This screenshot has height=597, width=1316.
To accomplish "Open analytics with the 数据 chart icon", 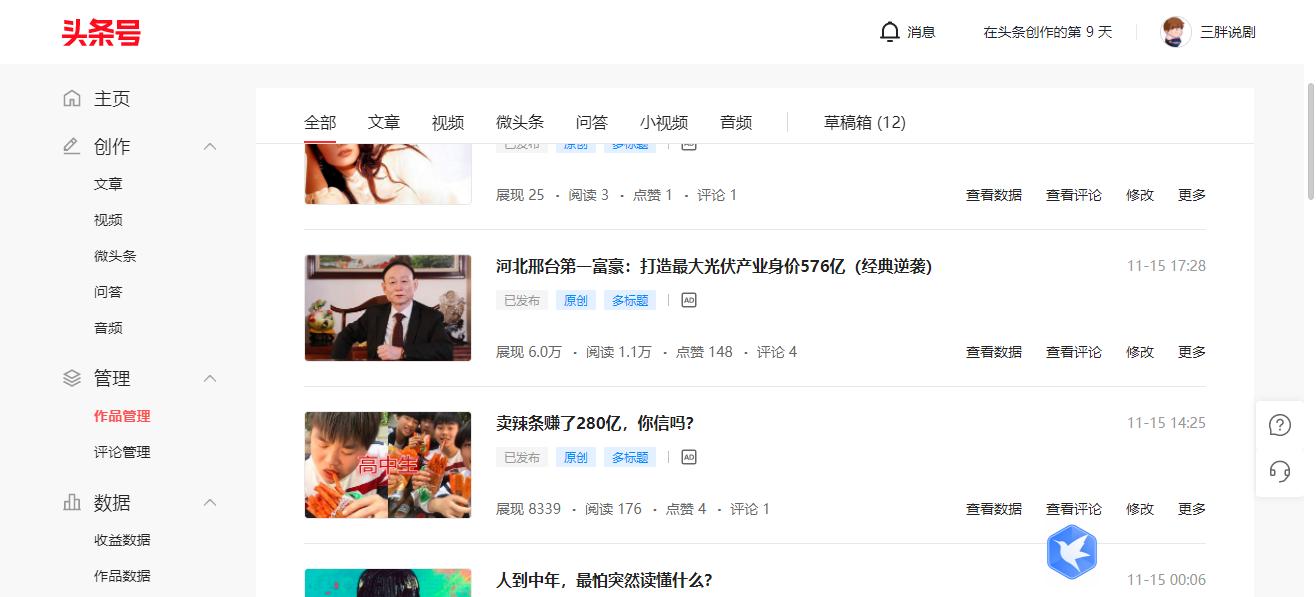I will (x=70, y=501).
